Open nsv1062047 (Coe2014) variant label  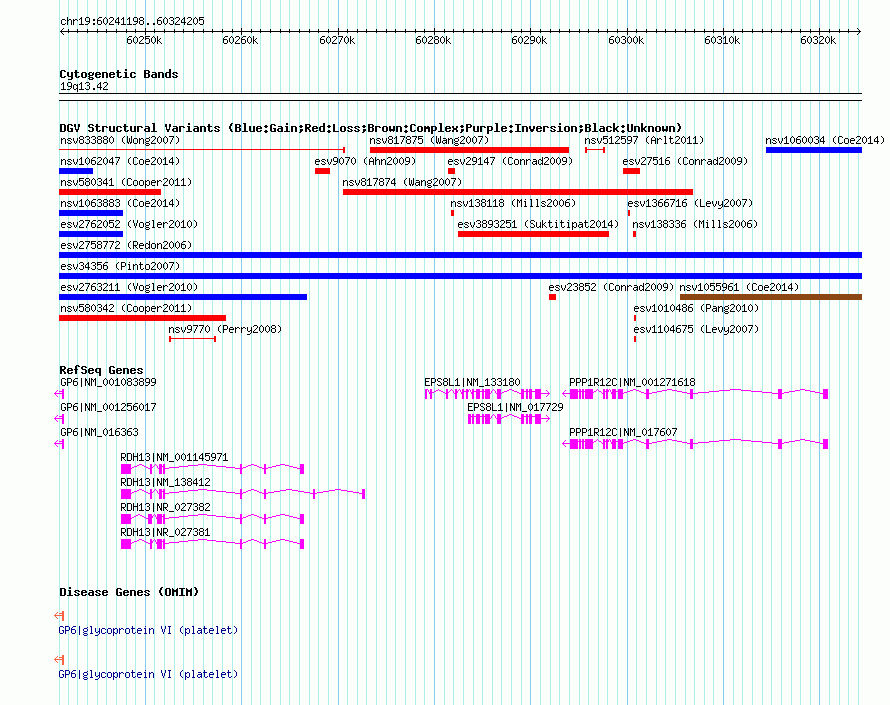tap(120, 161)
